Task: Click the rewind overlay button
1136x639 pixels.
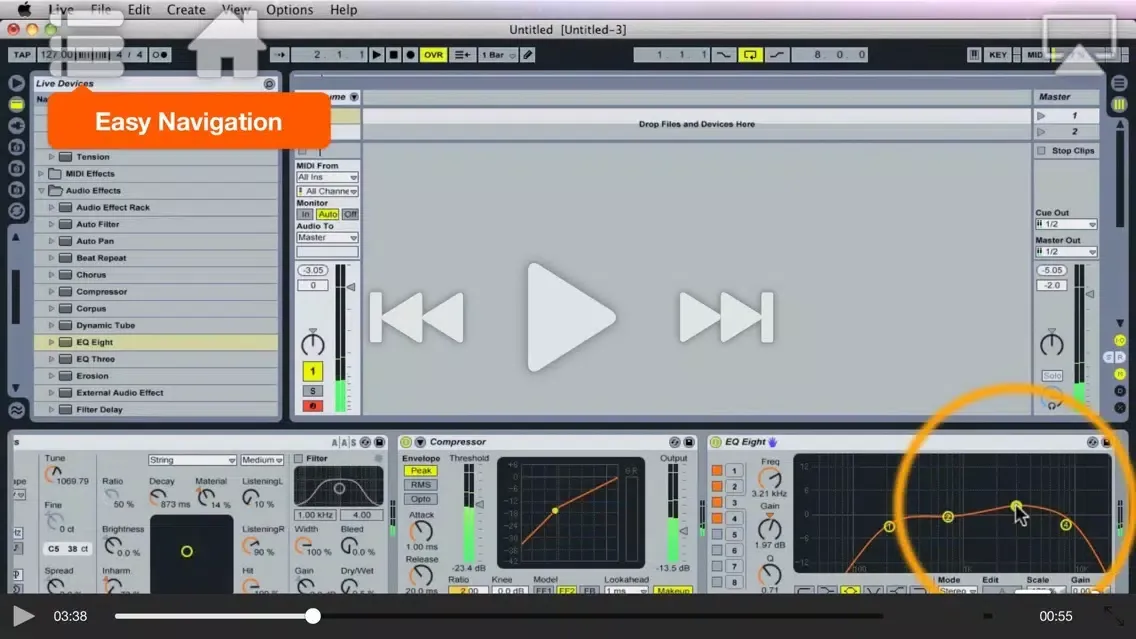Action: 417,317
